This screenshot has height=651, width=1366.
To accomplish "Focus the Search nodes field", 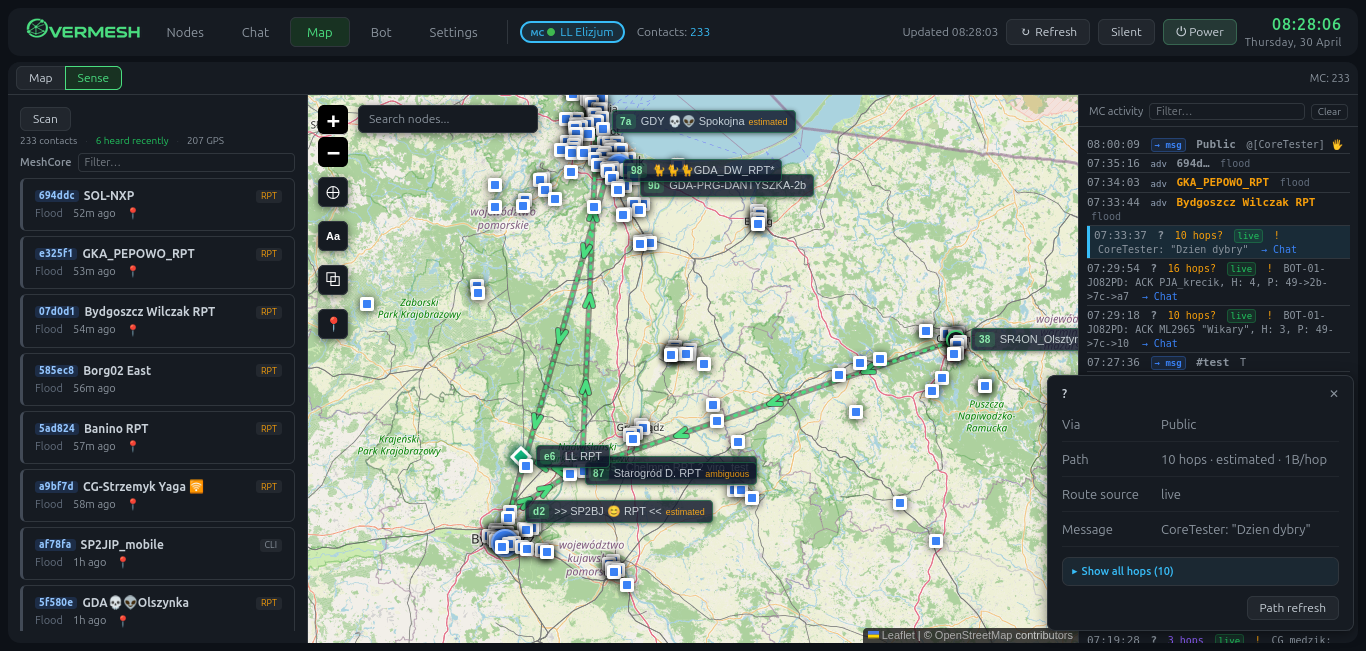I will 448,119.
